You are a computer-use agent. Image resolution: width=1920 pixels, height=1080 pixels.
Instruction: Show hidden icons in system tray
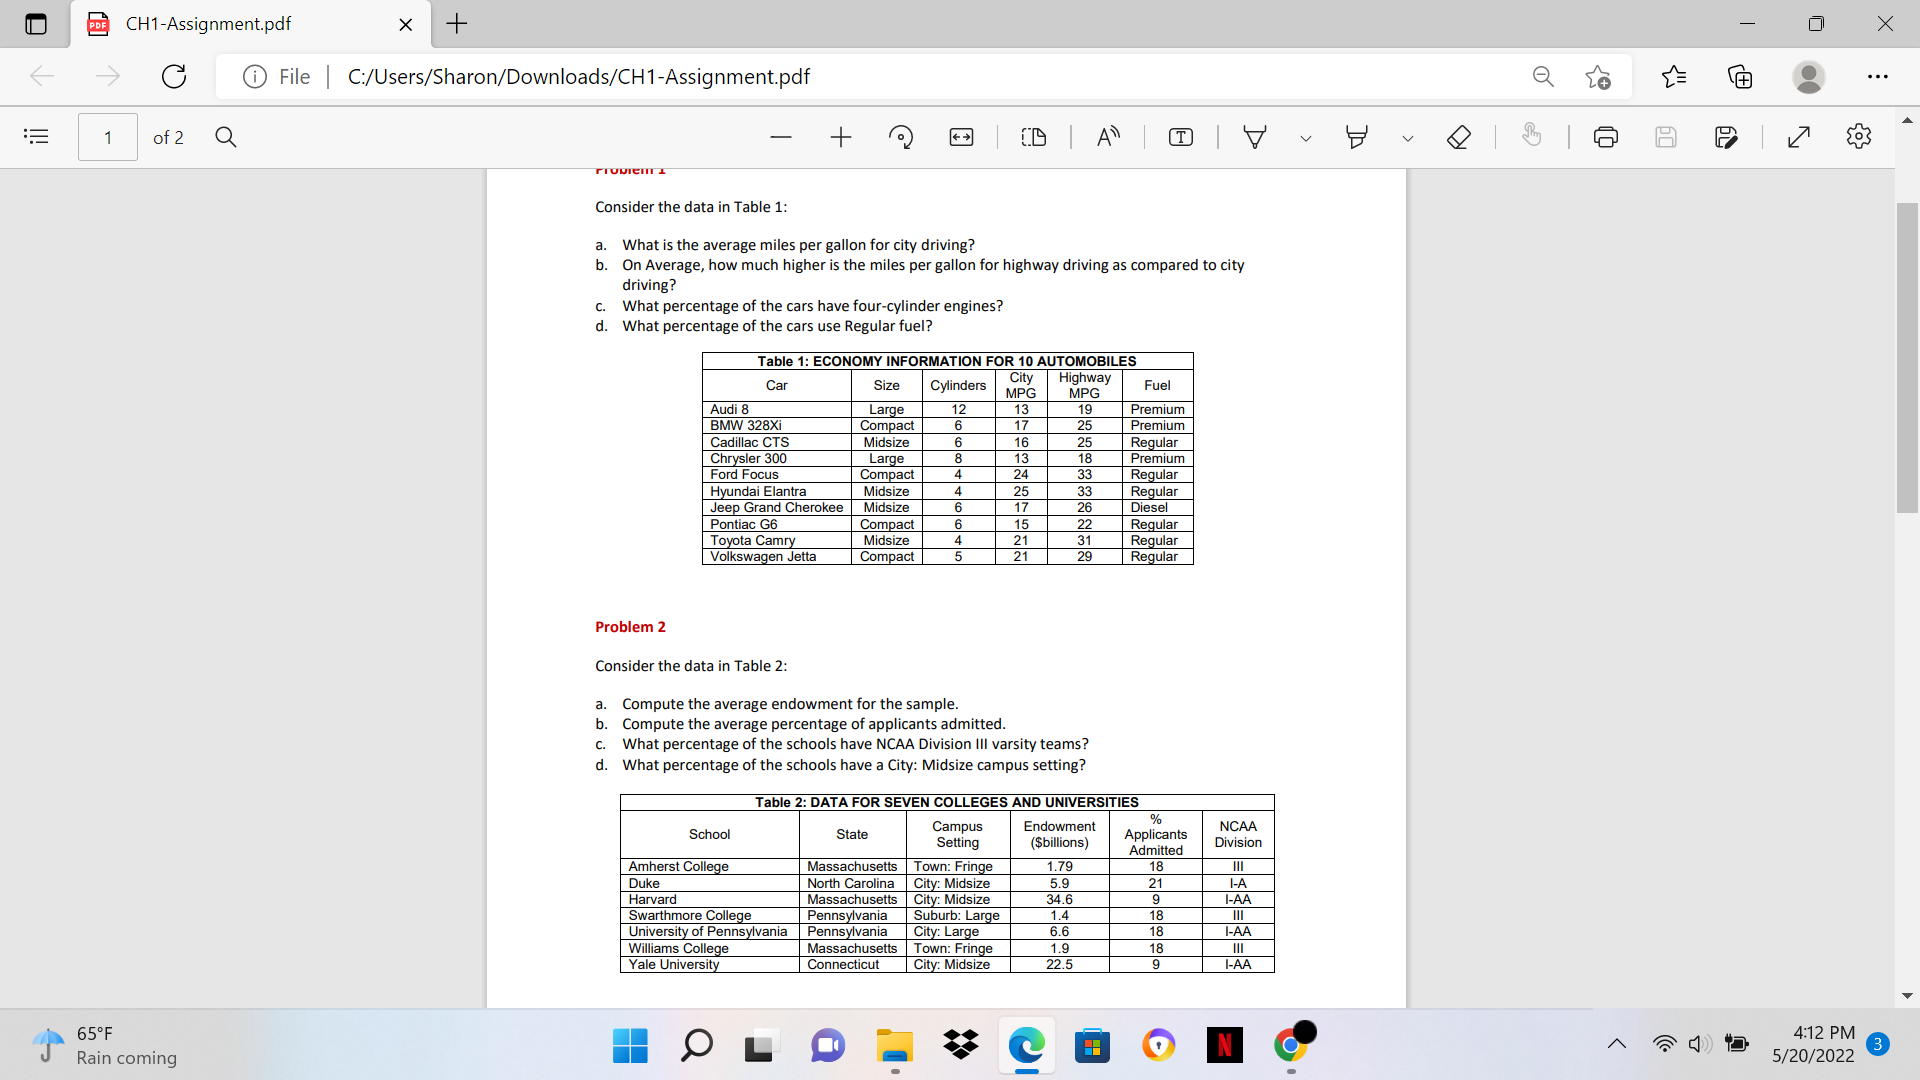click(x=1616, y=1045)
